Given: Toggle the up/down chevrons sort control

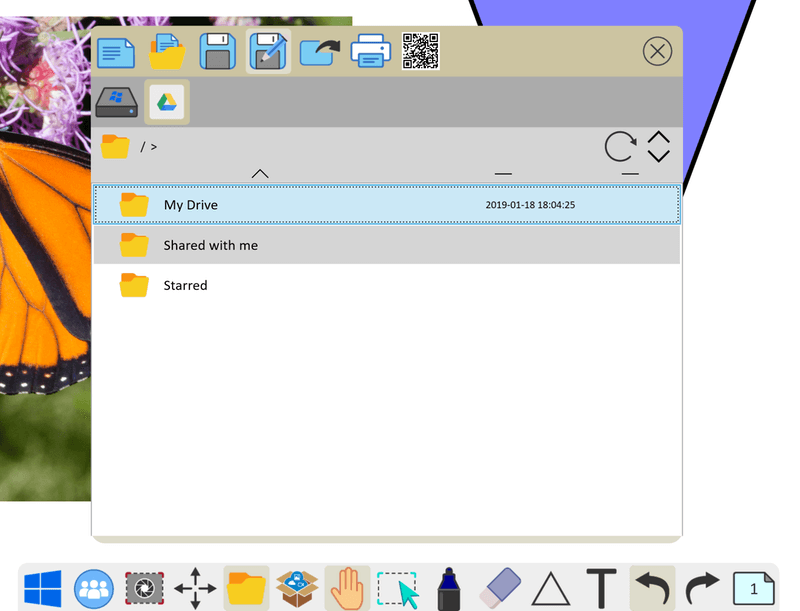Looking at the screenshot, I should [x=658, y=147].
